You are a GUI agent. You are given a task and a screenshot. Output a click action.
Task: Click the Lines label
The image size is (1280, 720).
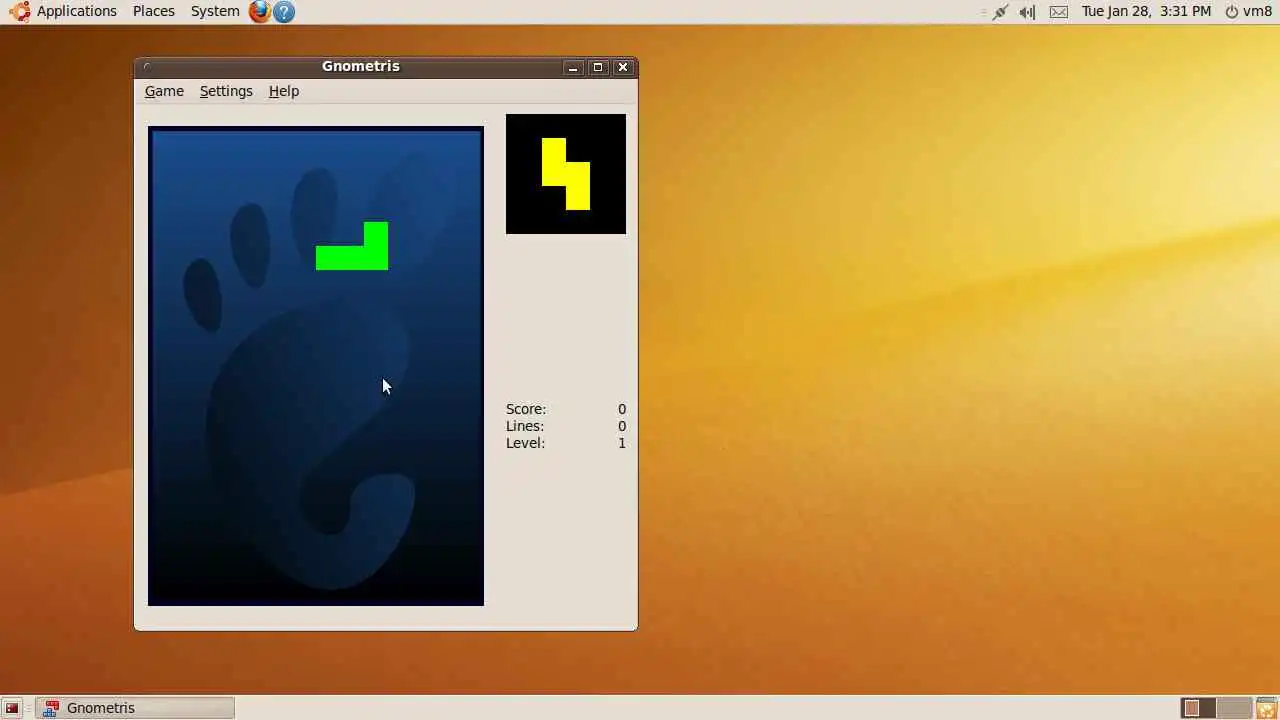point(525,426)
